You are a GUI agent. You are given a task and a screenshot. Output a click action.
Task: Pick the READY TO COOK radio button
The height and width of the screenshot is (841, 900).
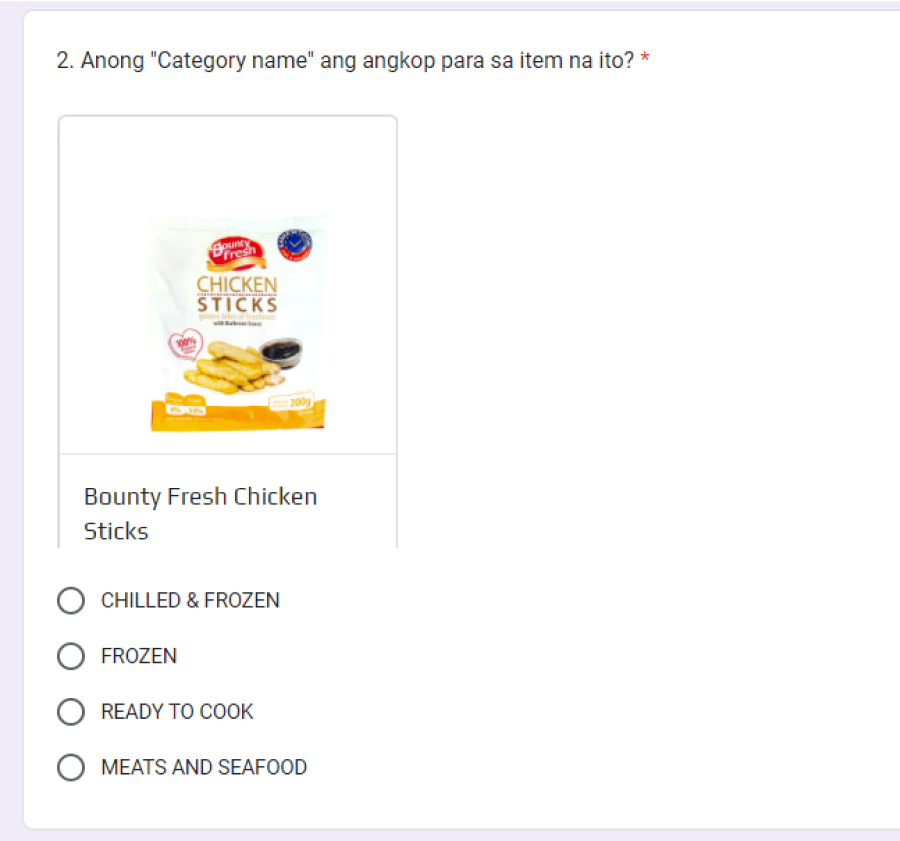coord(71,712)
